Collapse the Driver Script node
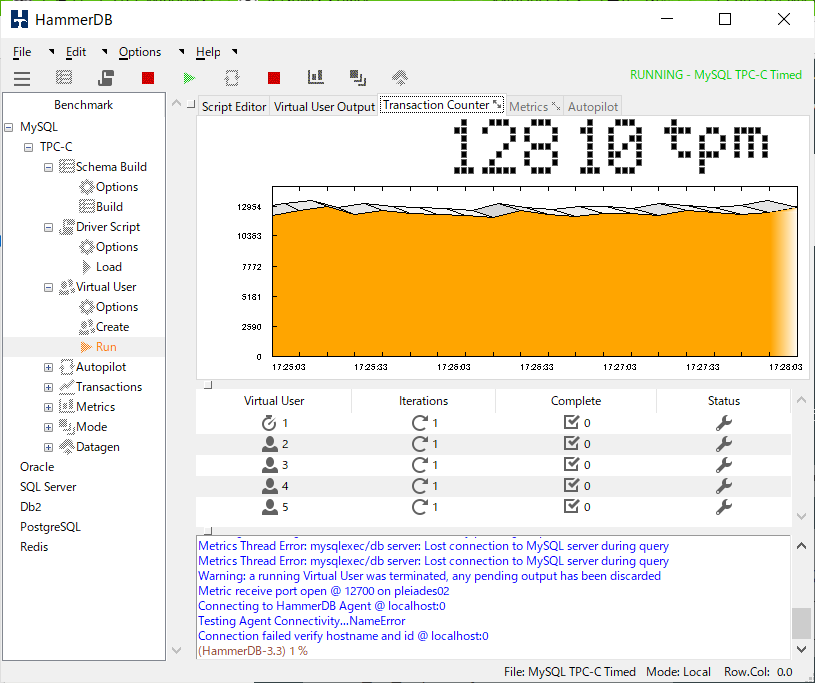This screenshot has height=683, width=815. 48,228
